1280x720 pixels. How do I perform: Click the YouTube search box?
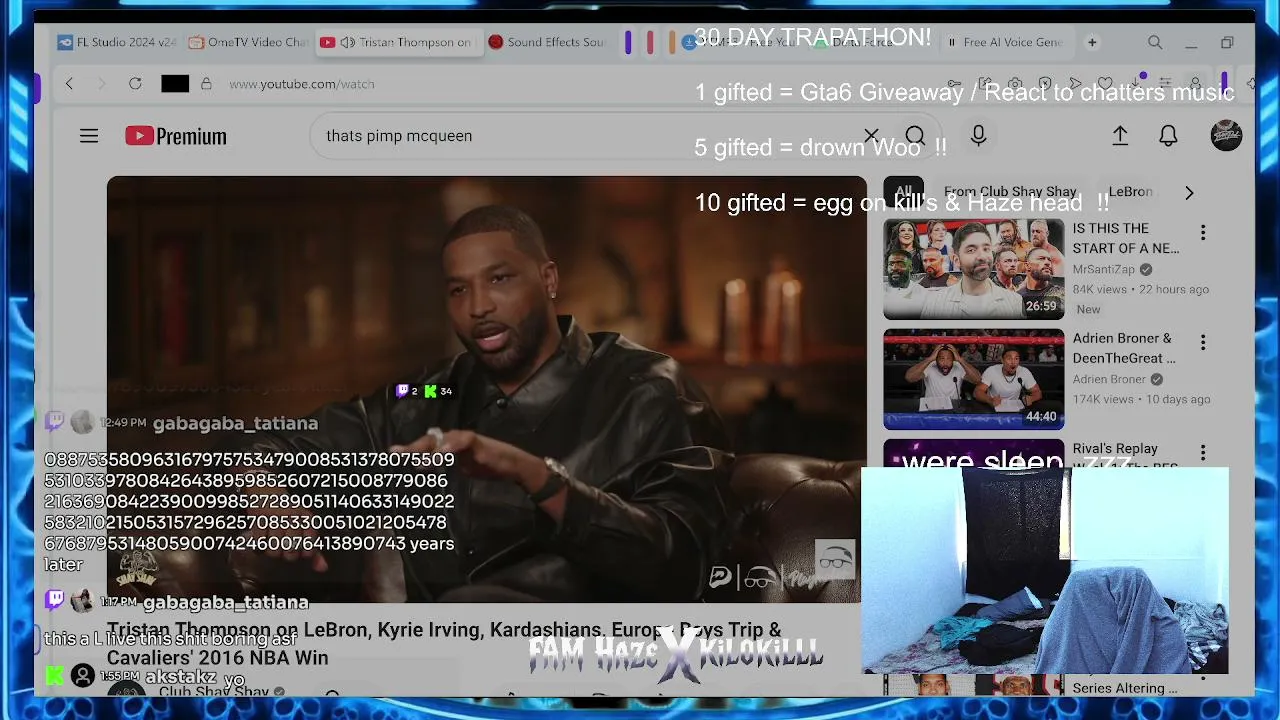(x=590, y=136)
